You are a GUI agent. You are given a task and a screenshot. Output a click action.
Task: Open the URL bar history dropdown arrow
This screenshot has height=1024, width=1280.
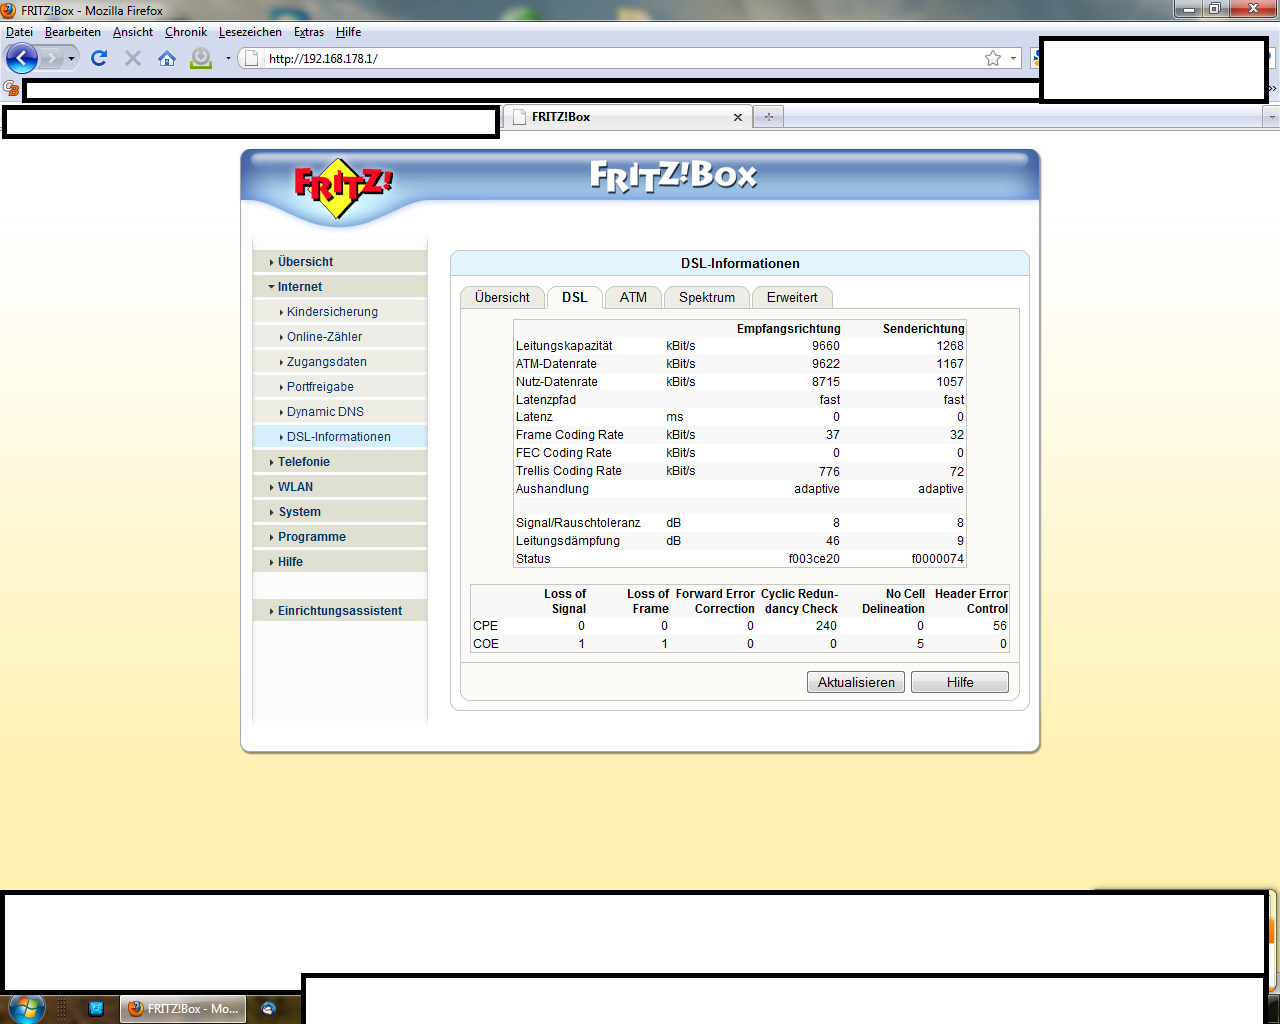[x=1013, y=58]
